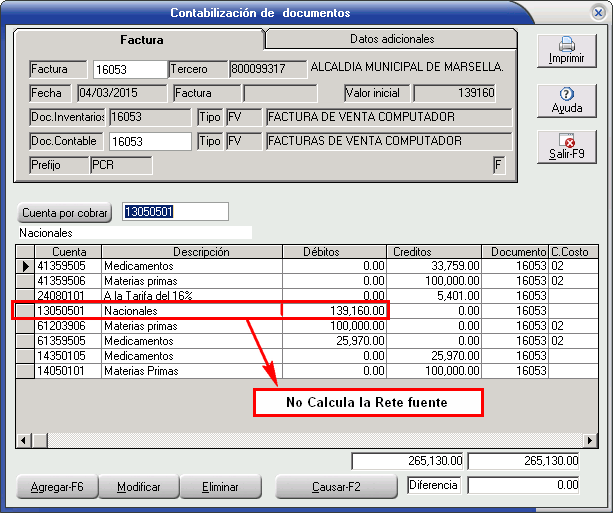Viewport: 613px width, 513px height.
Task: Click the Agregar-F6 button
Action: click(57, 487)
